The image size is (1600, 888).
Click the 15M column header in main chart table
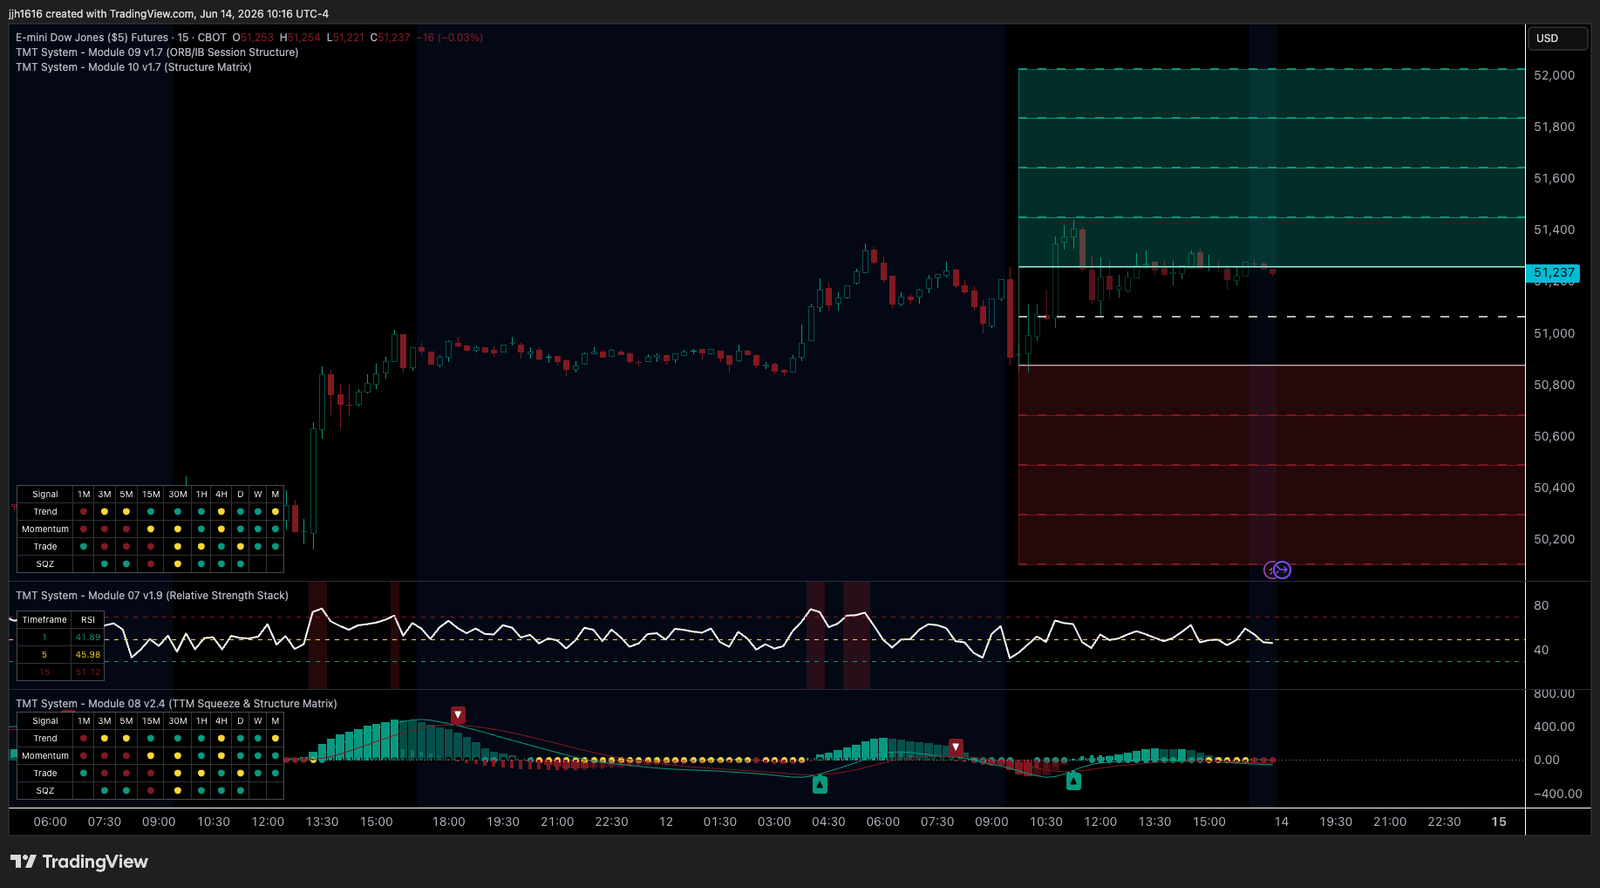point(151,494)
